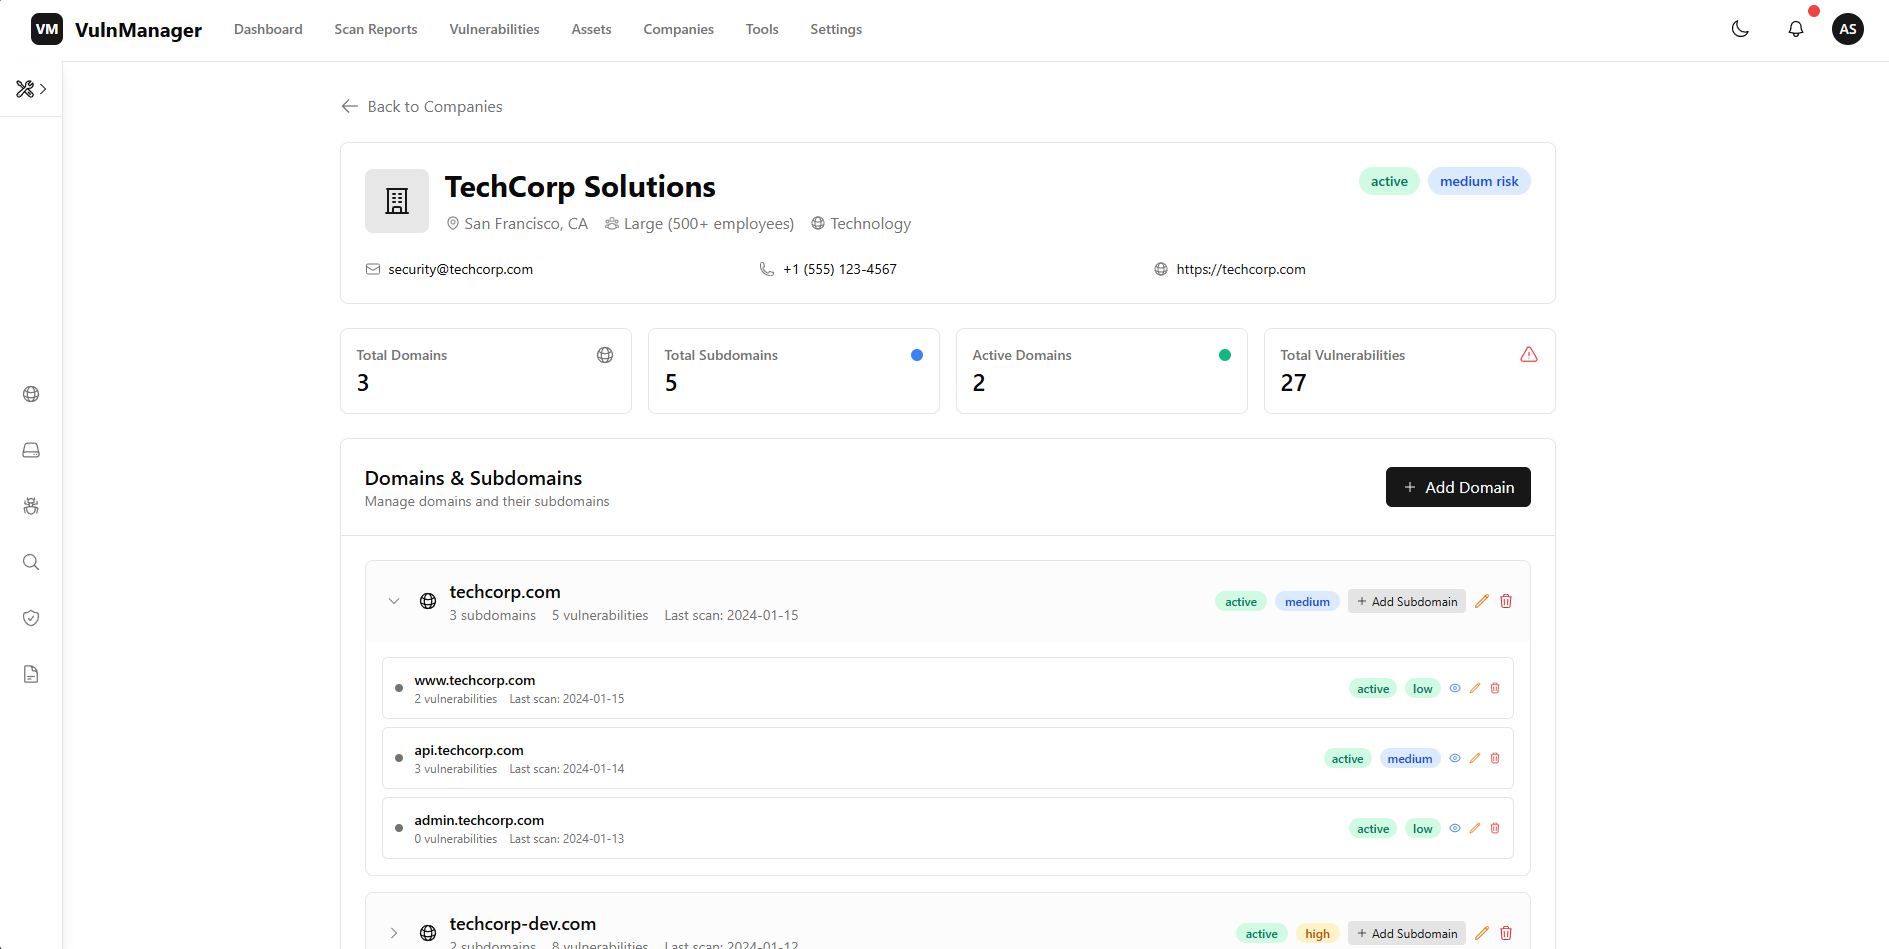
Task: Go to Dashboard
Action: coord(268,29)
